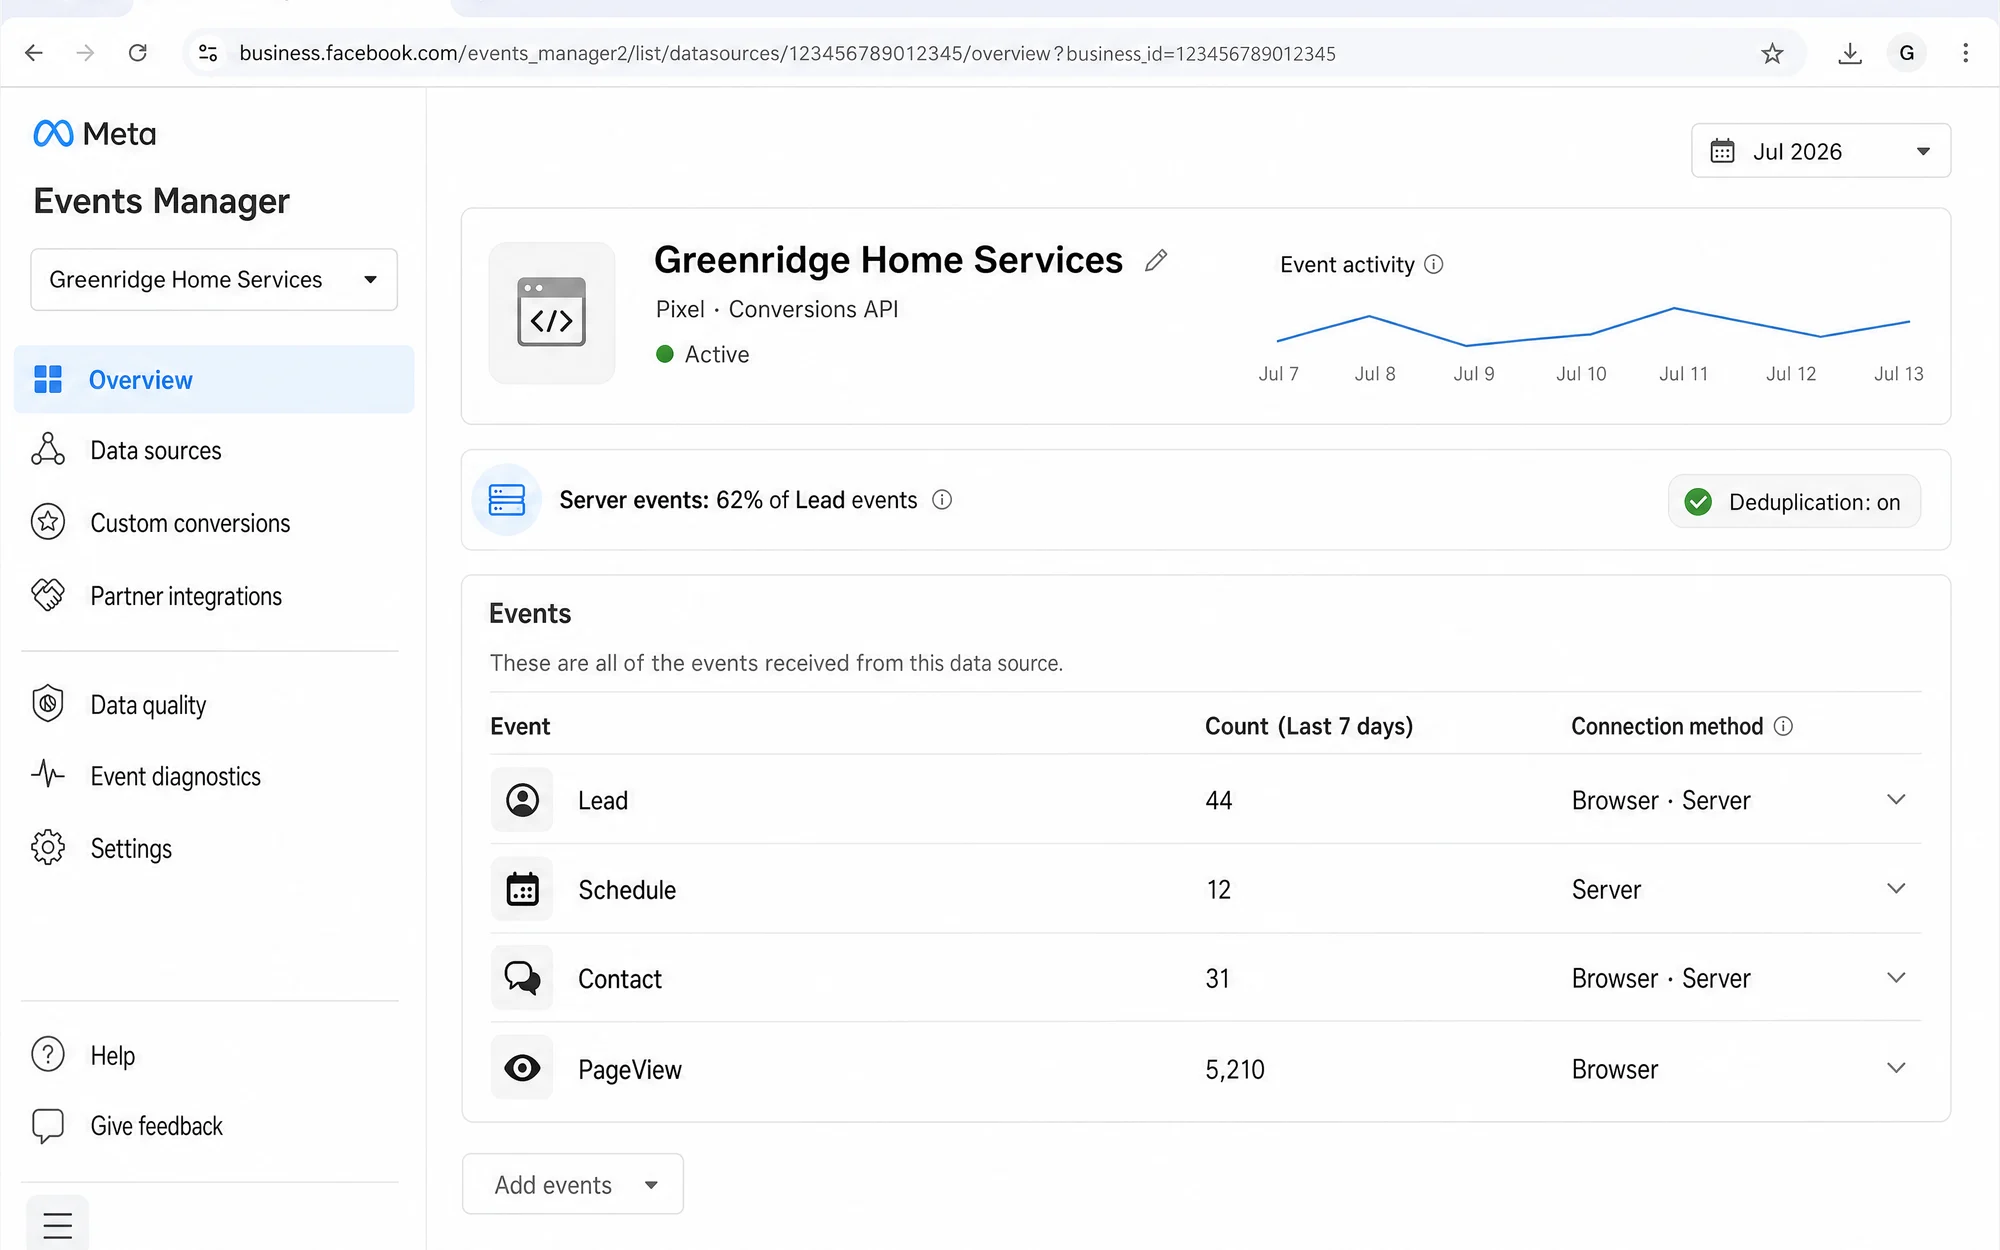Open Event diagnostics

[175, 777]
